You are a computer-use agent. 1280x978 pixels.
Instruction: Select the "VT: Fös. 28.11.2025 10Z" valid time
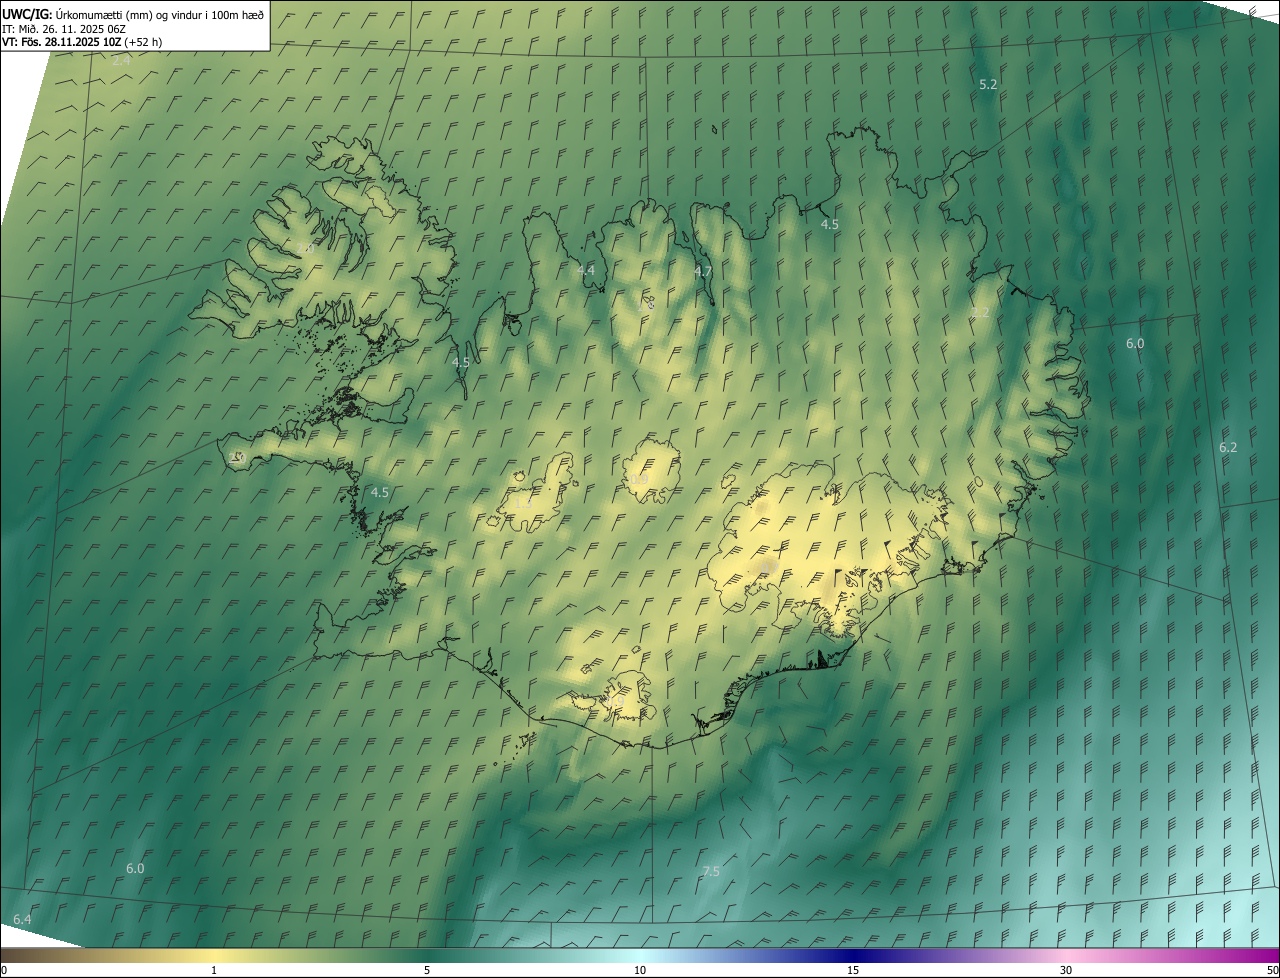point(62,42)
